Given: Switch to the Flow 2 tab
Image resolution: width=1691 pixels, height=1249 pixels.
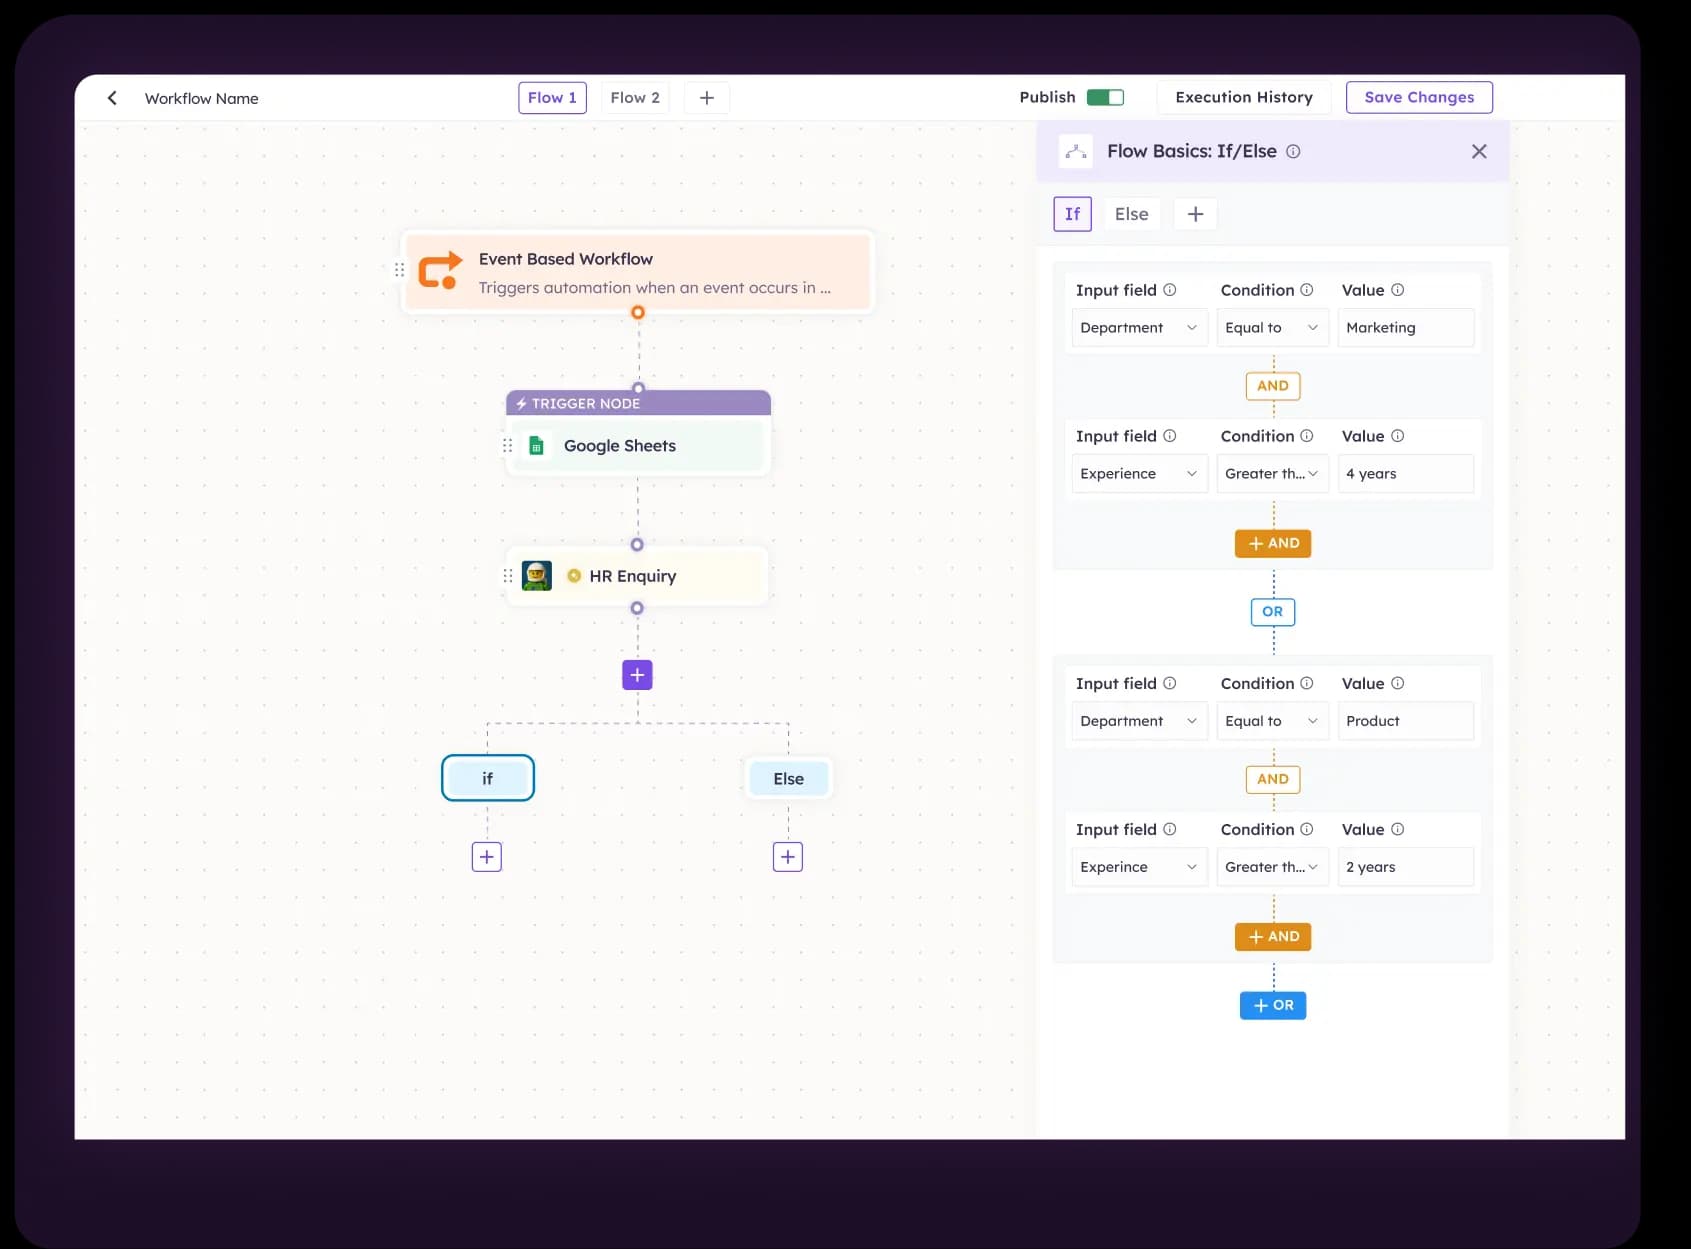Looking at the screenshot, I should (x=634, y=97).
